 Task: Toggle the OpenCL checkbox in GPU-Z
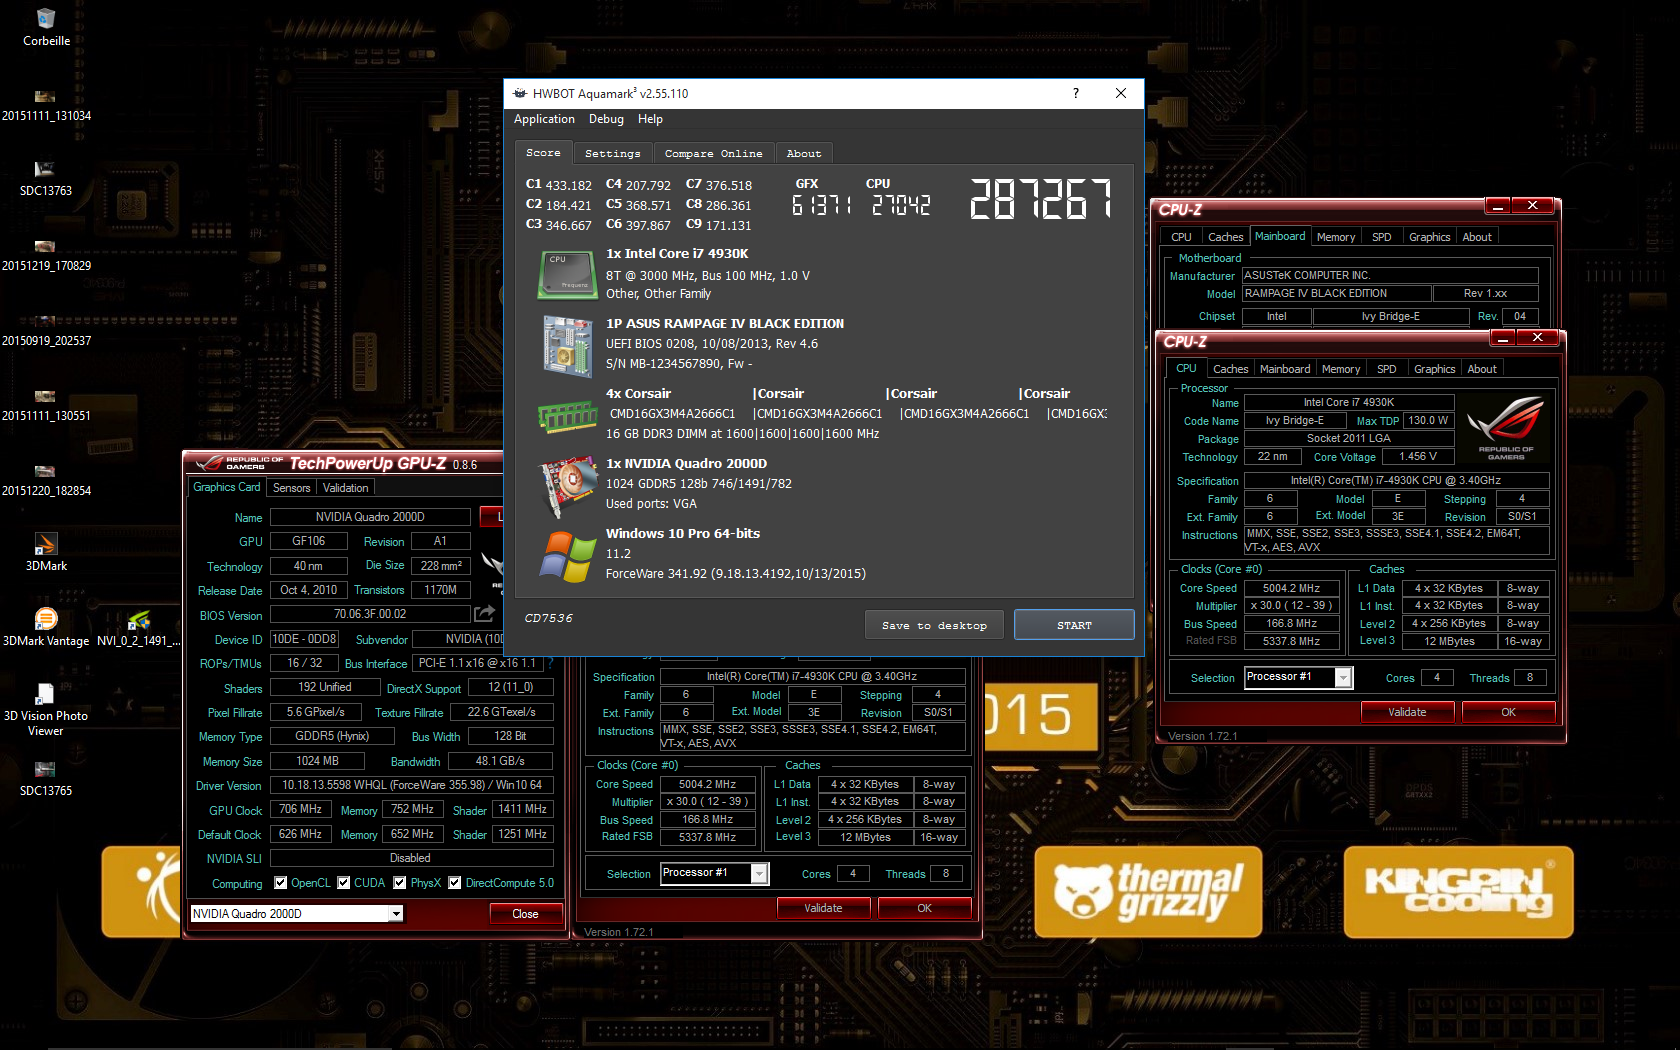point(282,883)
